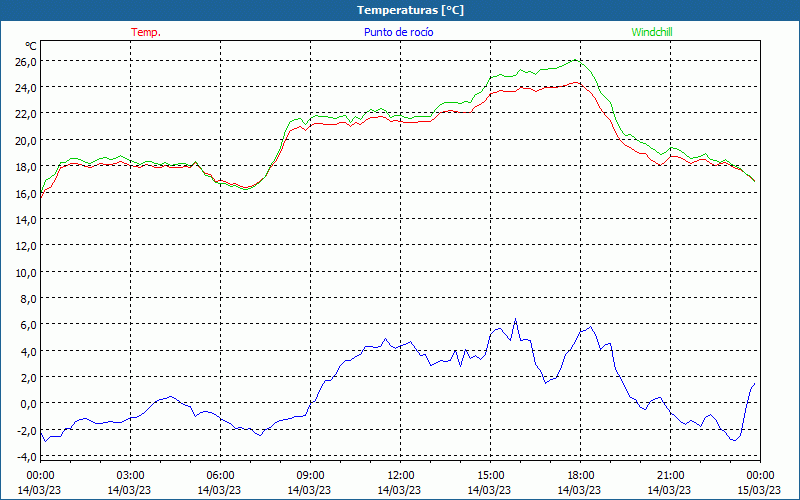
Task: Click the '18:00' time axis label
Action: click(581, 476)
